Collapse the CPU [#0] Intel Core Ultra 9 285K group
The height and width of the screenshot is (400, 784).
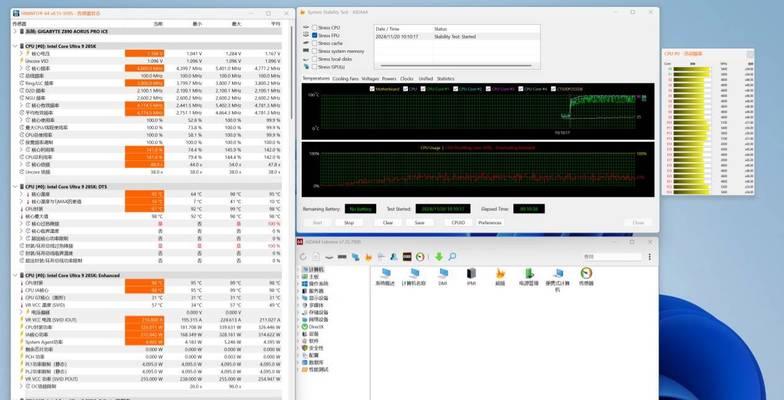15,46
